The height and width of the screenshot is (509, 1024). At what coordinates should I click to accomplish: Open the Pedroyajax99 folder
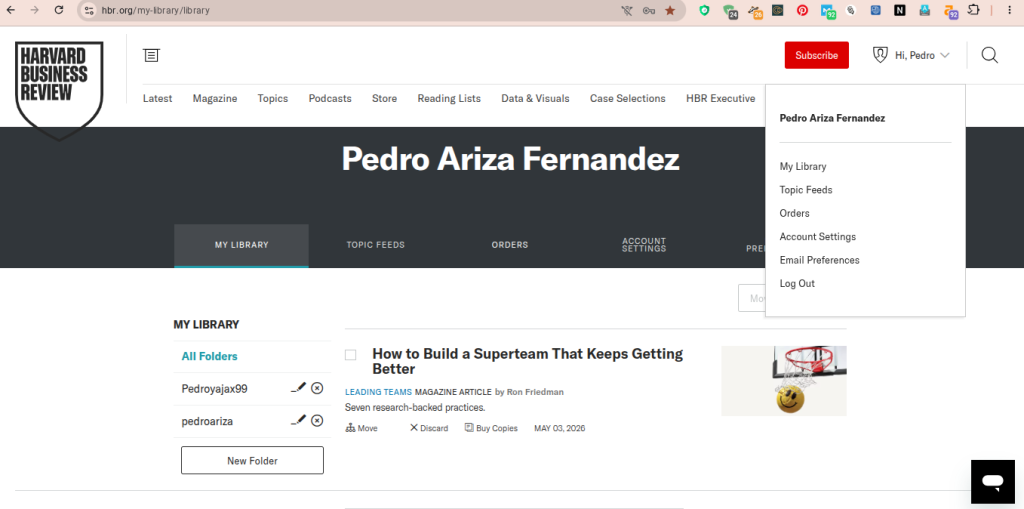point(214,389)
